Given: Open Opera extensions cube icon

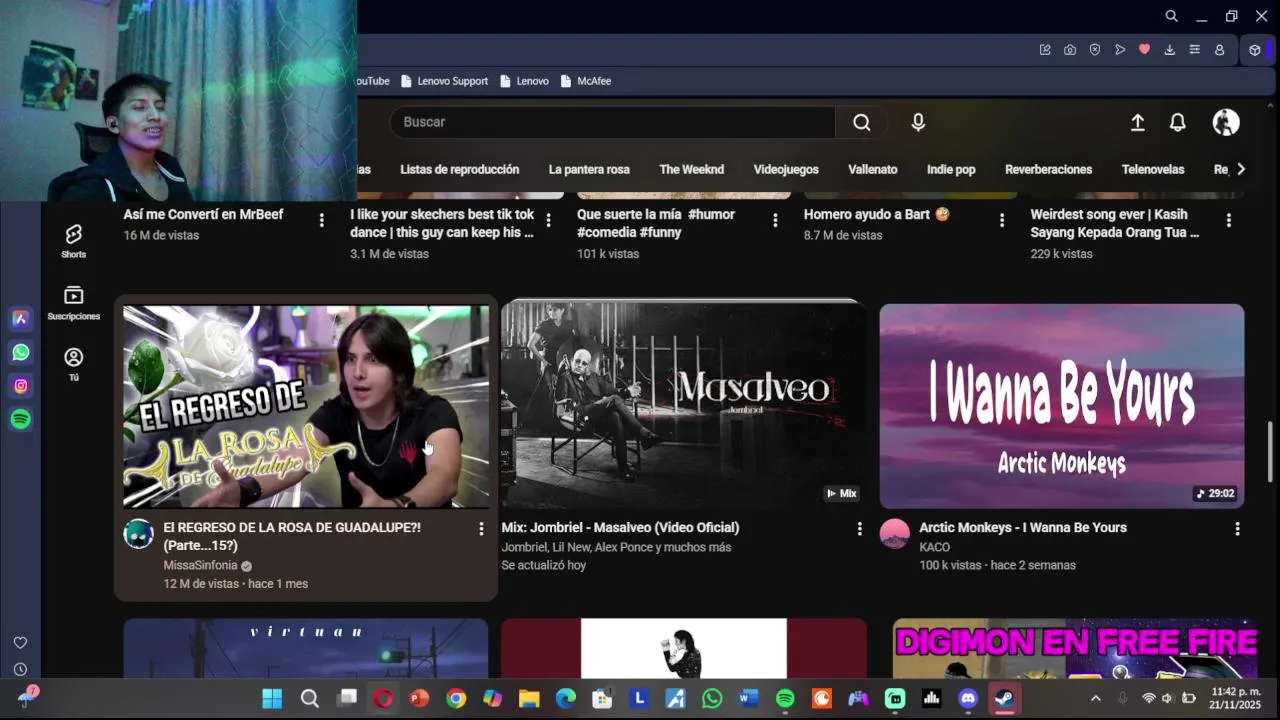Looking at the screenshot, I should click(x=1255, y=50).
